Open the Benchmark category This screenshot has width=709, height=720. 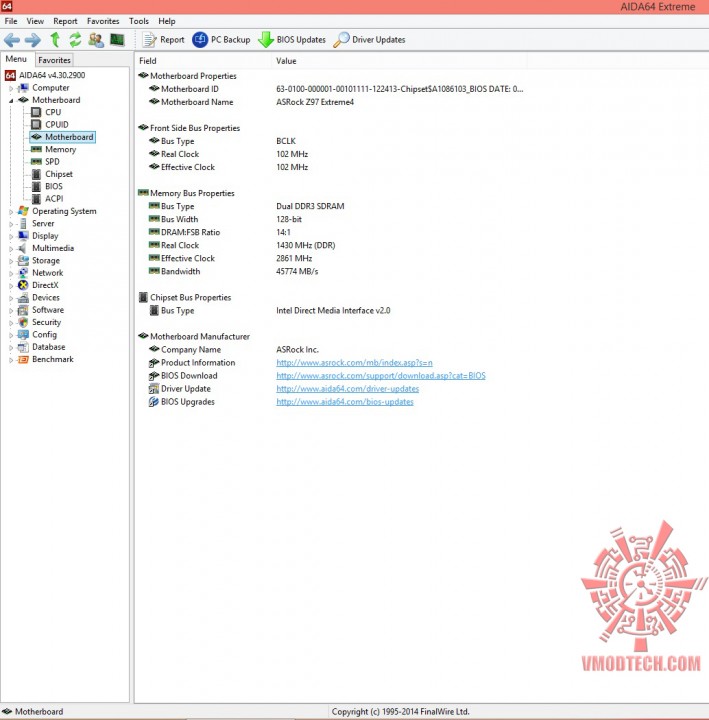(x=52, y=360)
